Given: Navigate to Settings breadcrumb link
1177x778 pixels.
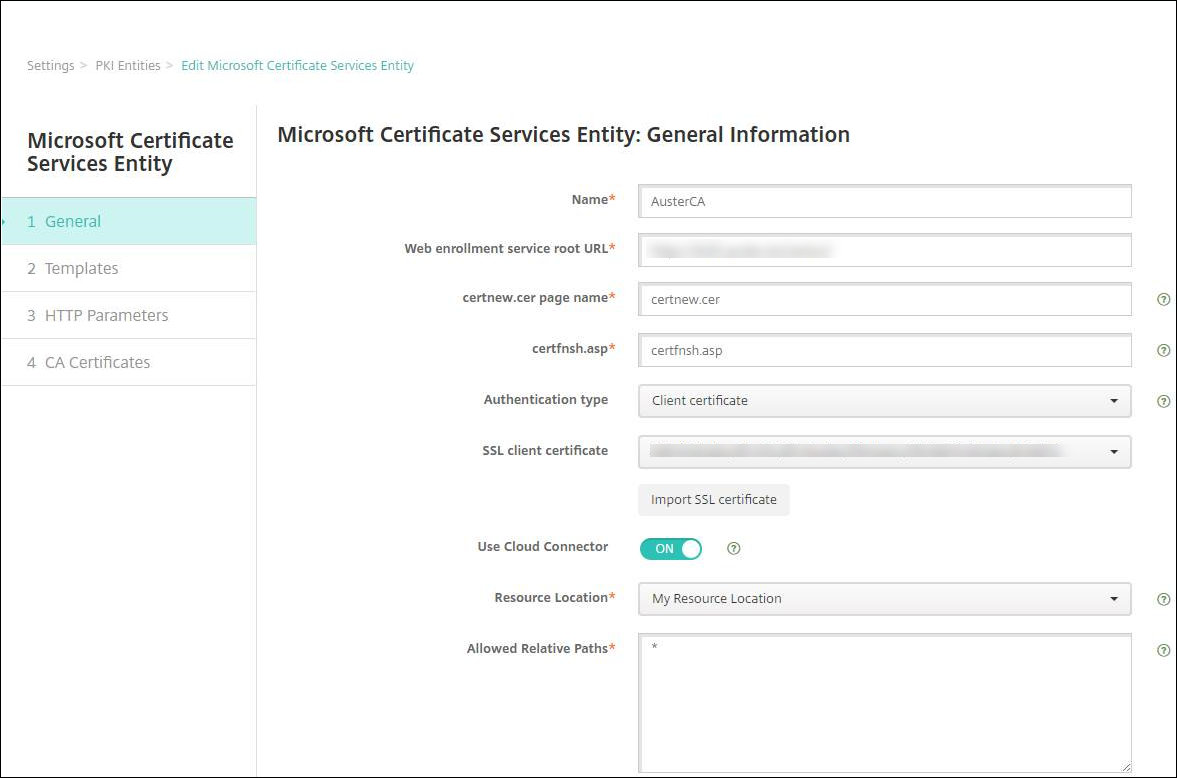Looking at the screenshot, I should [x=50, y=66].
